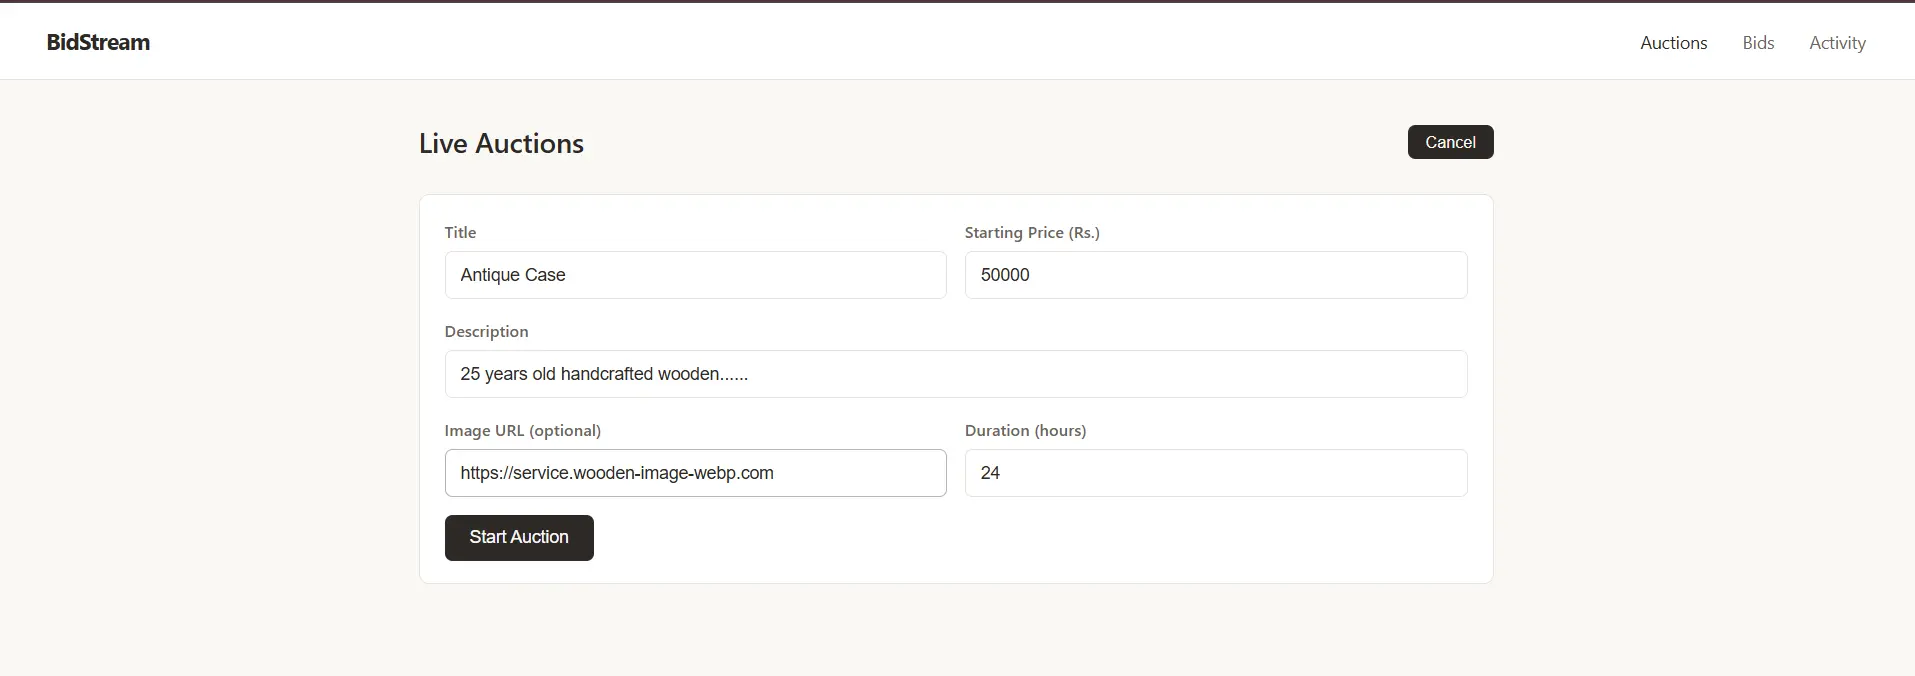Click the Duration (hours) label
1915x676 pixels.
[x=1025, y=430]
